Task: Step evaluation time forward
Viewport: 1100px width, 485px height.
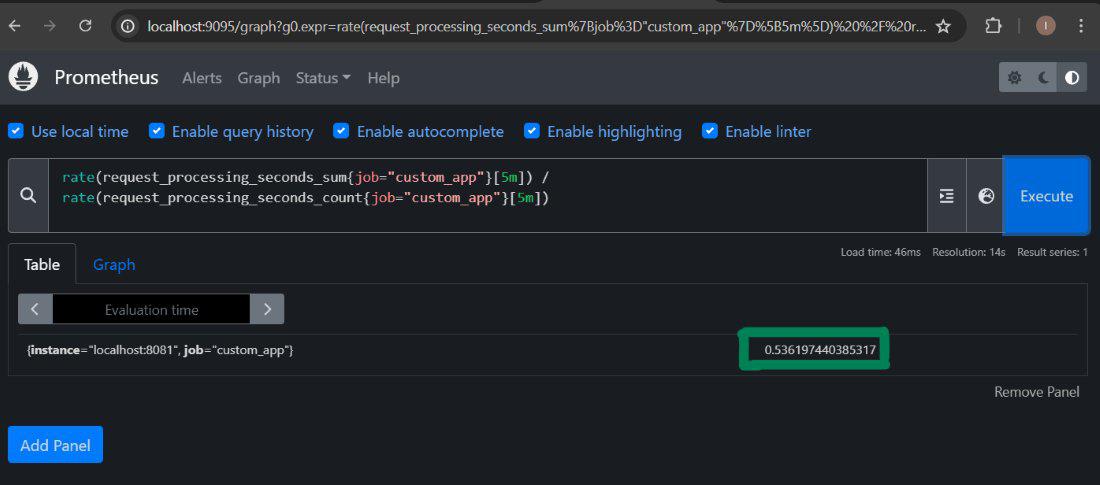Action: point(267,309)
